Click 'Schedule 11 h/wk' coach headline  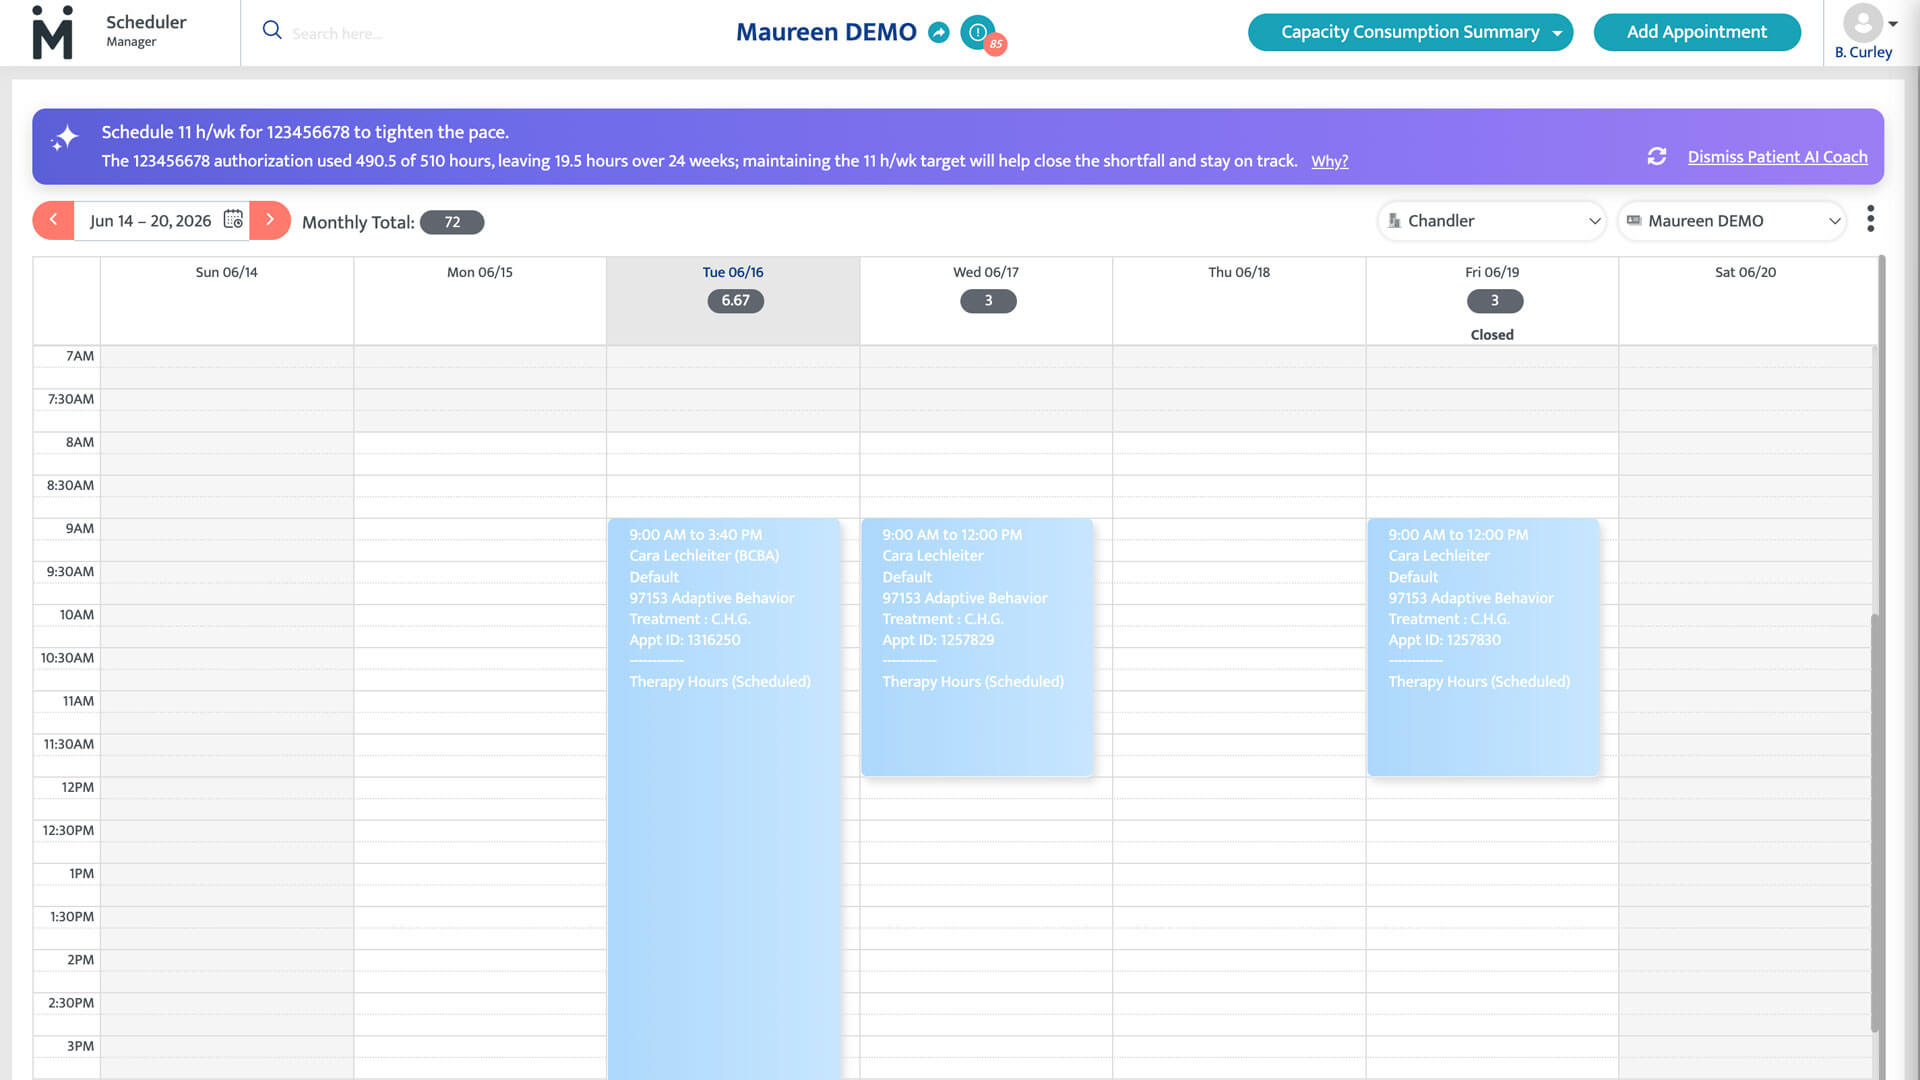[305, 132]
